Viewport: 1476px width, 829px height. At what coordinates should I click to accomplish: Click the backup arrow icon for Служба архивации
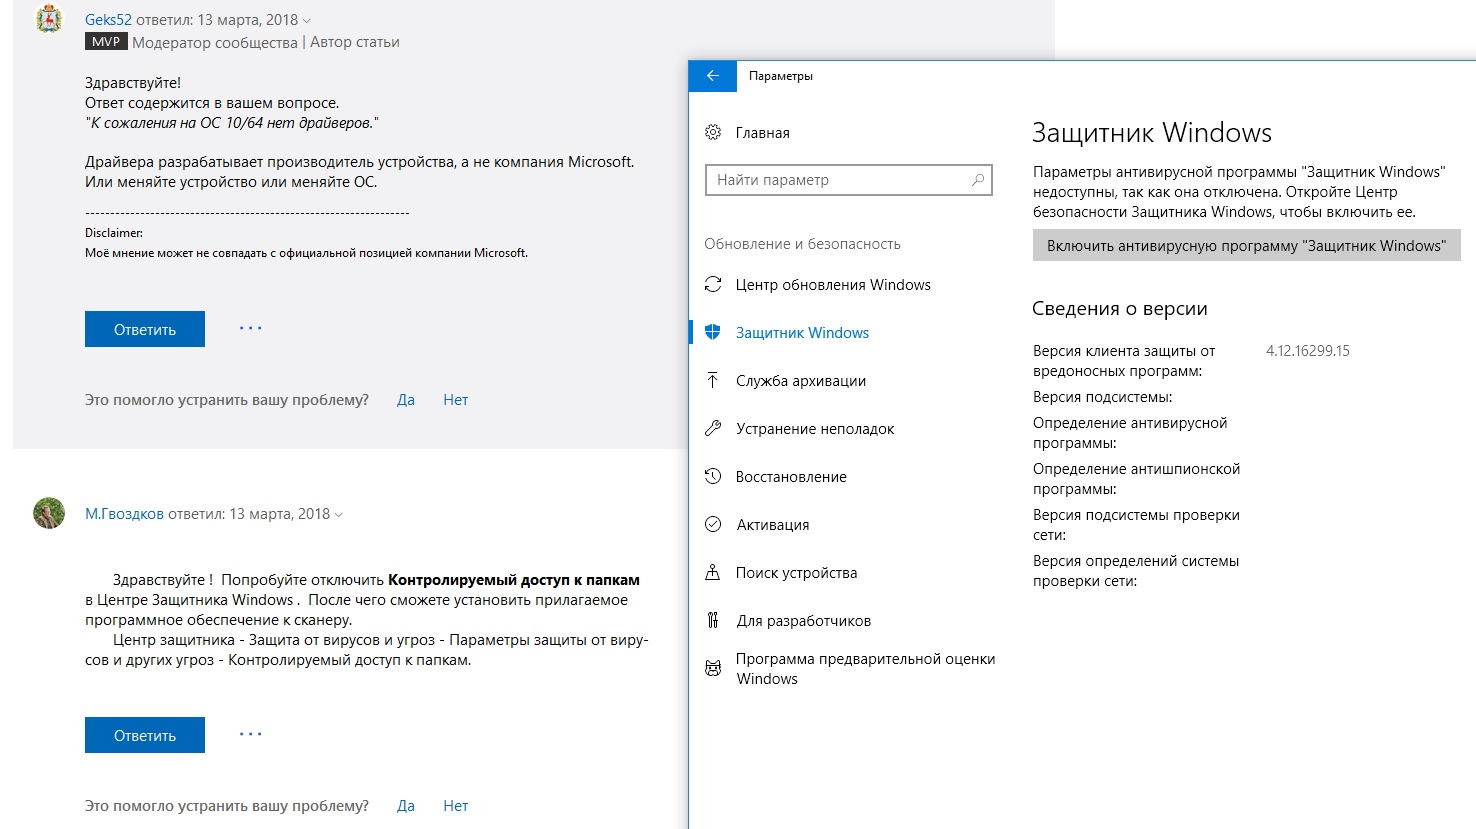713,380
